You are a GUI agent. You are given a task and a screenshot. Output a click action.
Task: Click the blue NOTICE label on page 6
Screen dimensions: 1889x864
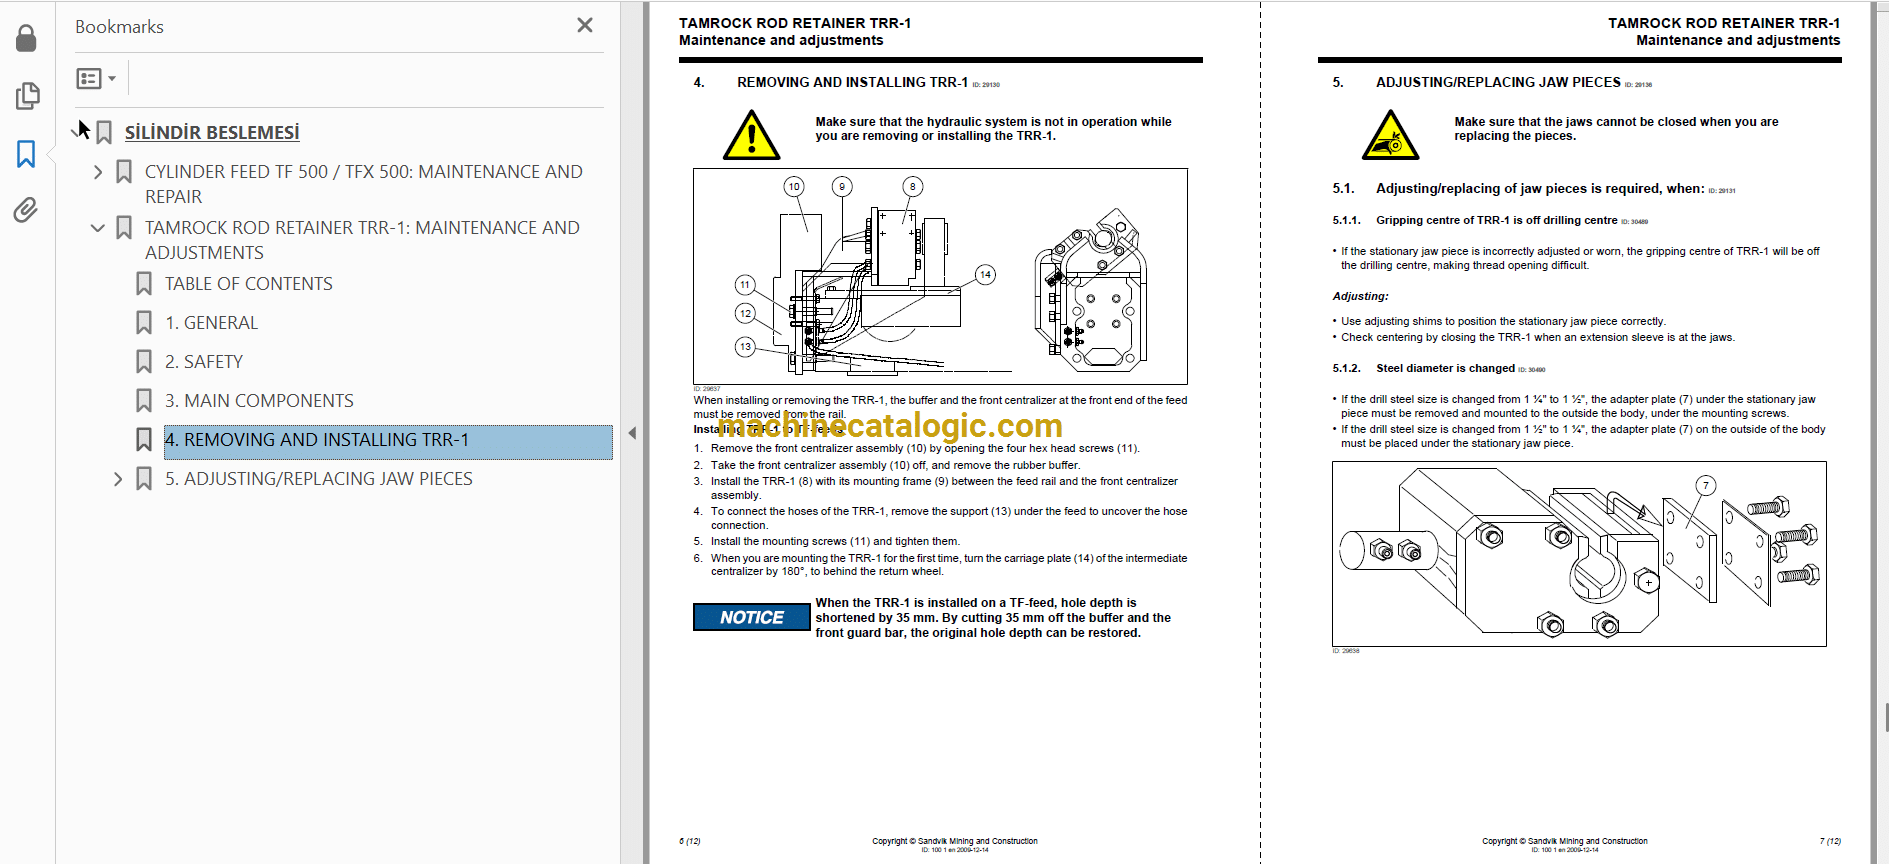(x=752, y=617)
